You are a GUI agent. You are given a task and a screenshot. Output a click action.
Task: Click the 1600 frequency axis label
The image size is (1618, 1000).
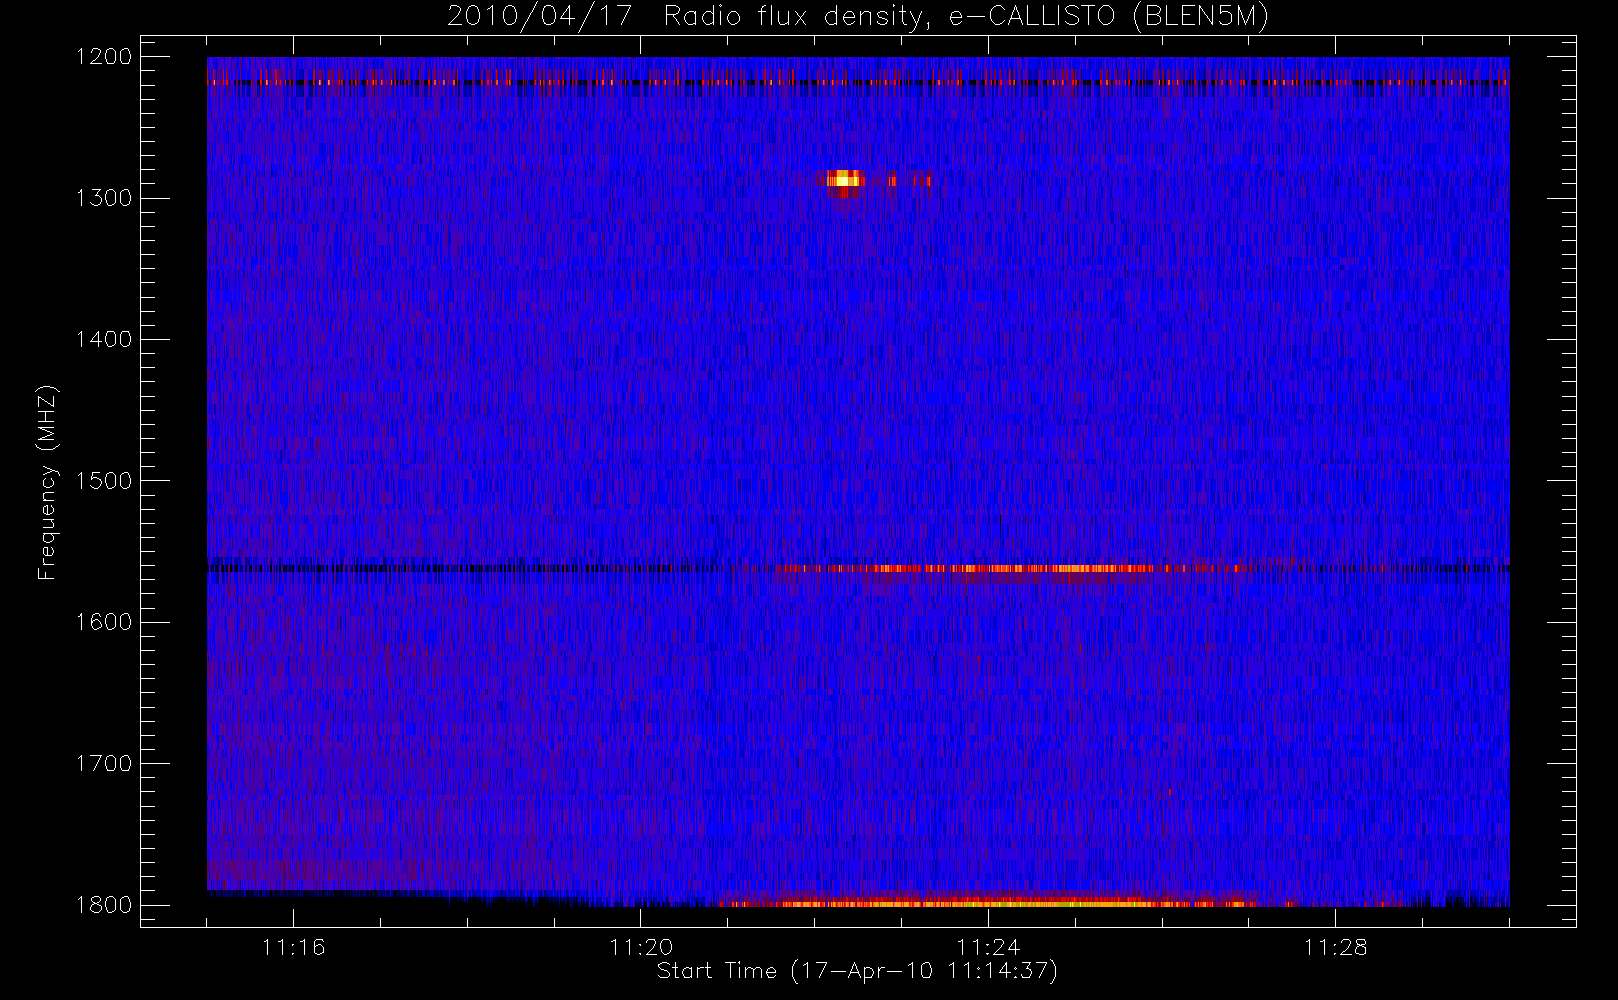point(104,622)
